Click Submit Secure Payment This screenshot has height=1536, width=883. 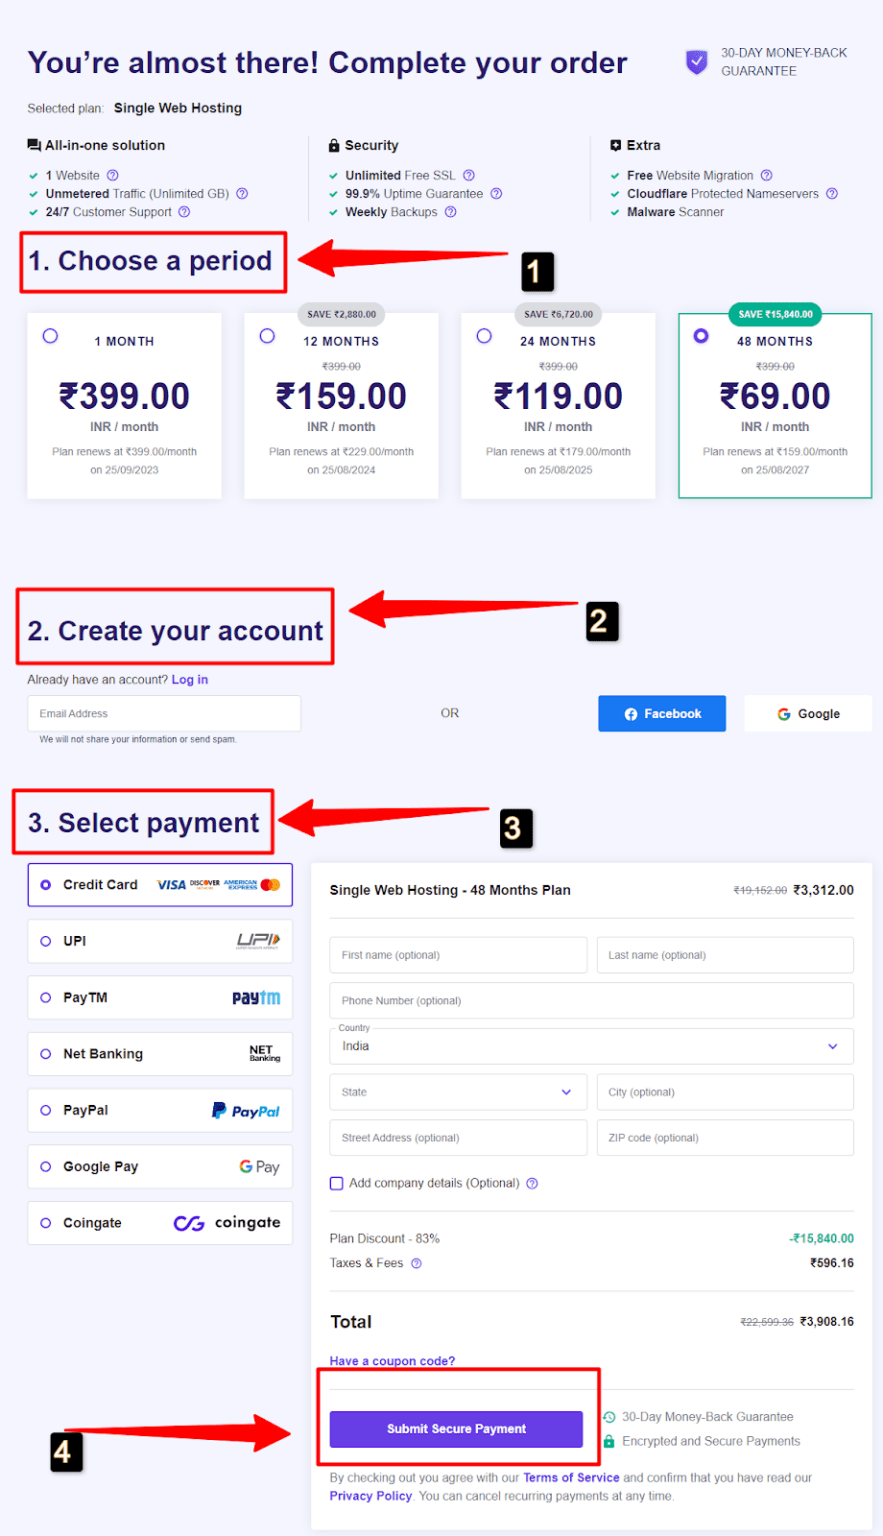[456, 1429]
